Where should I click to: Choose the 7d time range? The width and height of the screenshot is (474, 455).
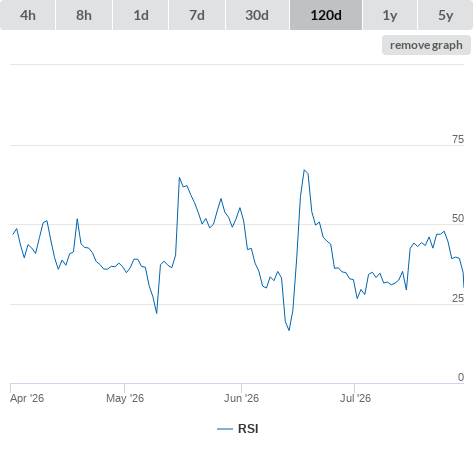pos(197,15)
